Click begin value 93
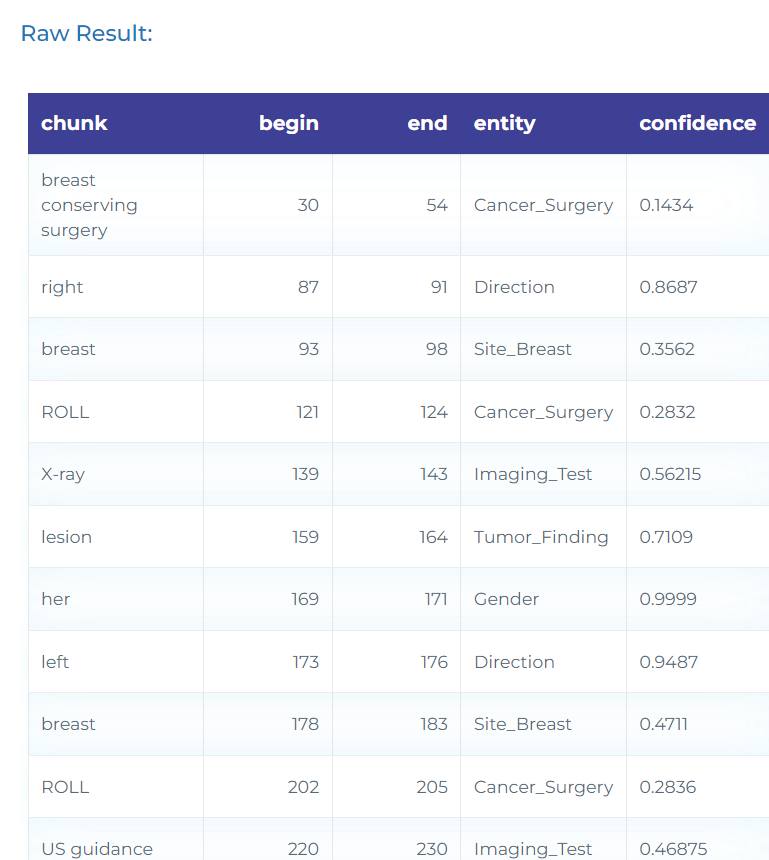The width and height of the screenshot is (769, 860). pyautogui.click(x=308, y=349)
